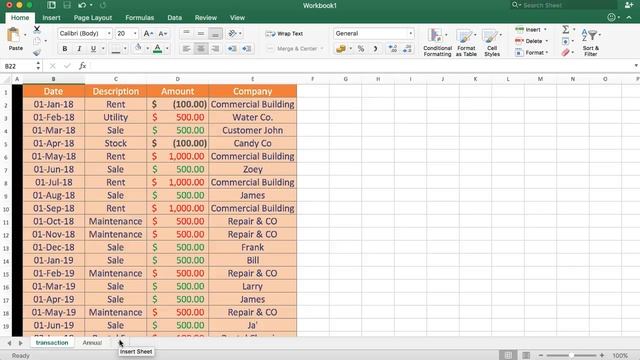The height and width of the screenshot is (360, 640).
Task: Switch to Page Layout view icon
Action: pyautogui.click(x=526, y=356)
